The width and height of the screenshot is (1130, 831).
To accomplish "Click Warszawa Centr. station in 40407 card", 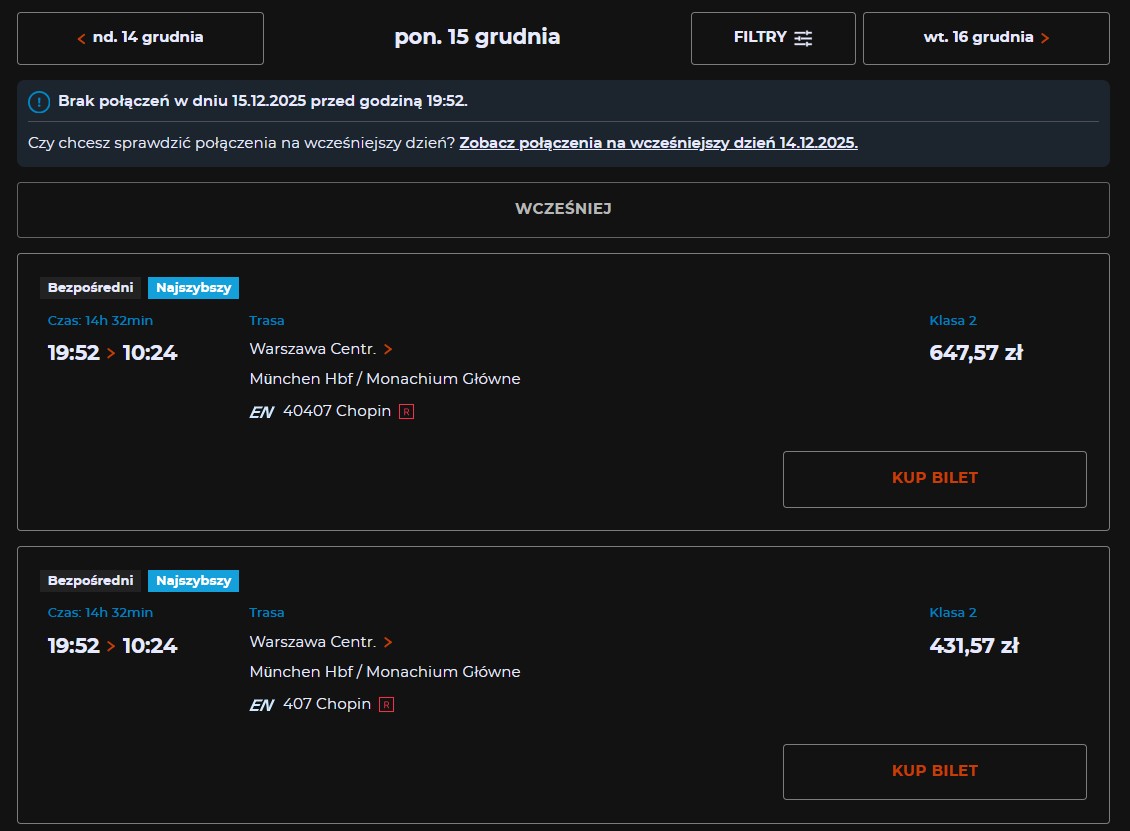I will pyautogui.click(x=313, y=349).
